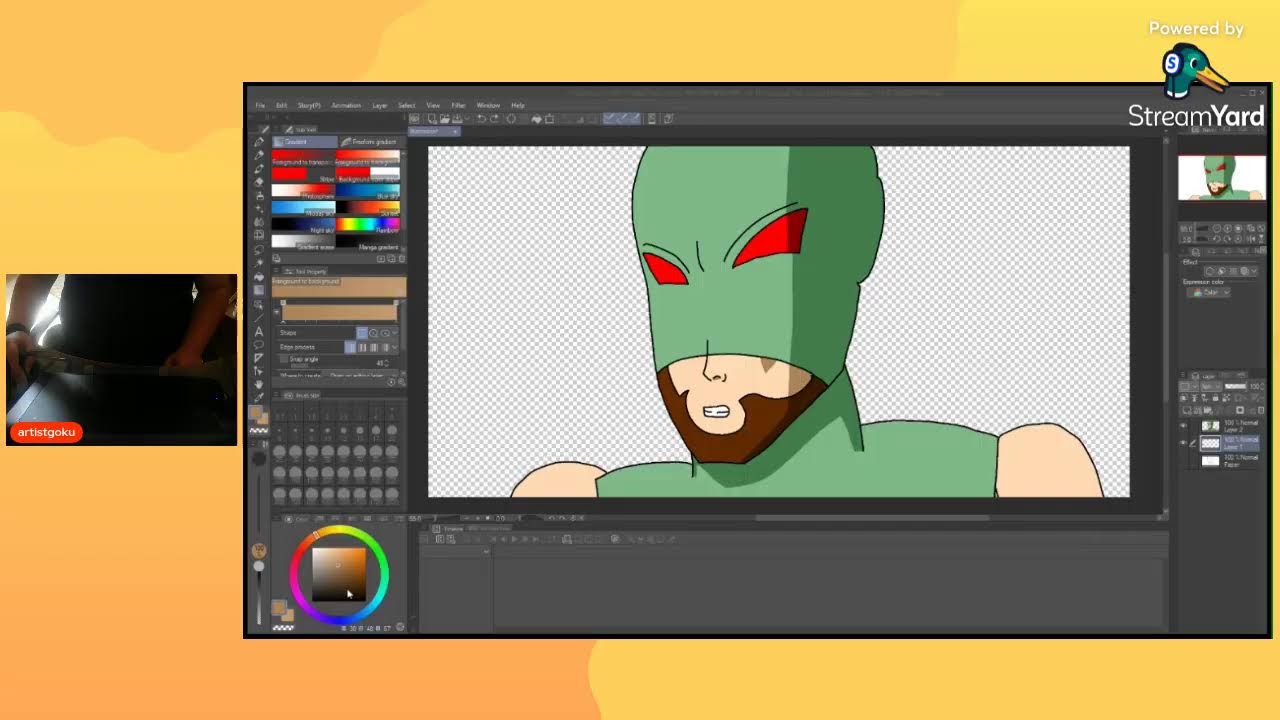Select the transparent color swatch below color wheel
This screenshot has height=720, width=1280.
click(x=283, y=628)
